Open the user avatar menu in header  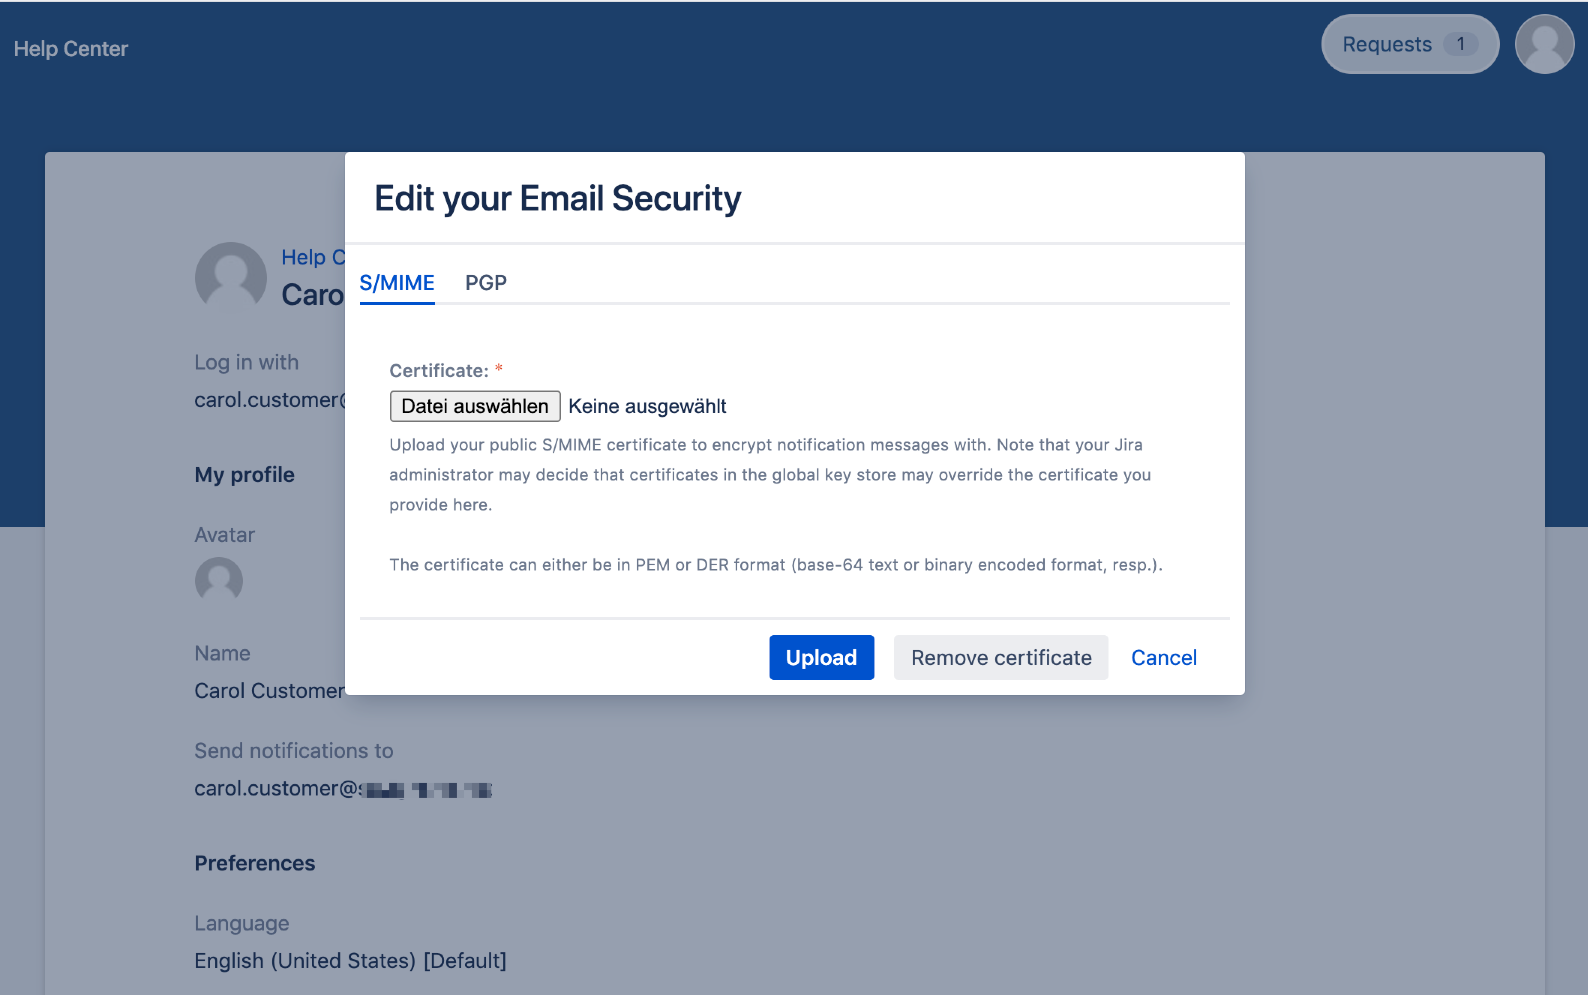(x=1544, y=44)
